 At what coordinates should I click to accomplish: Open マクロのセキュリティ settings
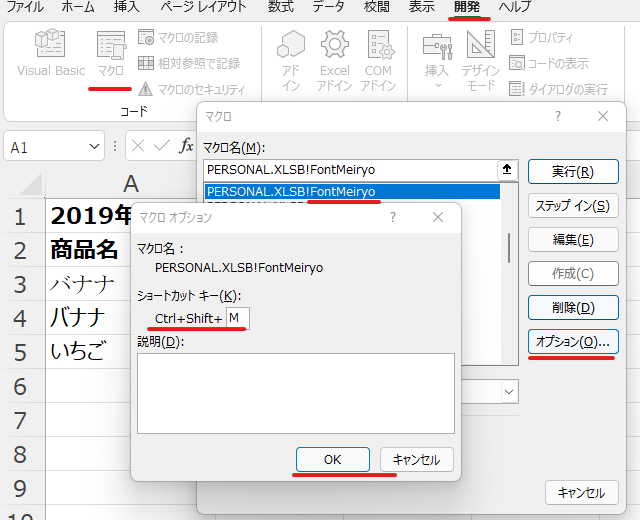click(191, 89)
